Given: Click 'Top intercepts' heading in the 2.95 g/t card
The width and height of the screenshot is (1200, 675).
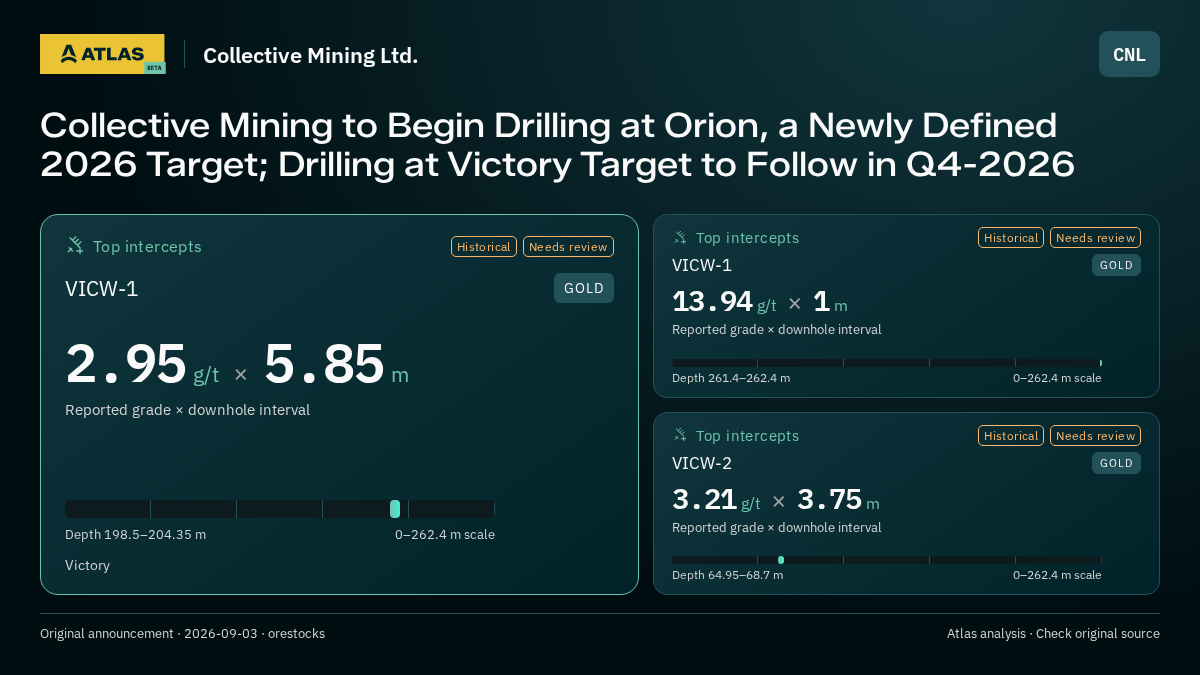Looking at the screenshot, I should (x=147, y=246).
